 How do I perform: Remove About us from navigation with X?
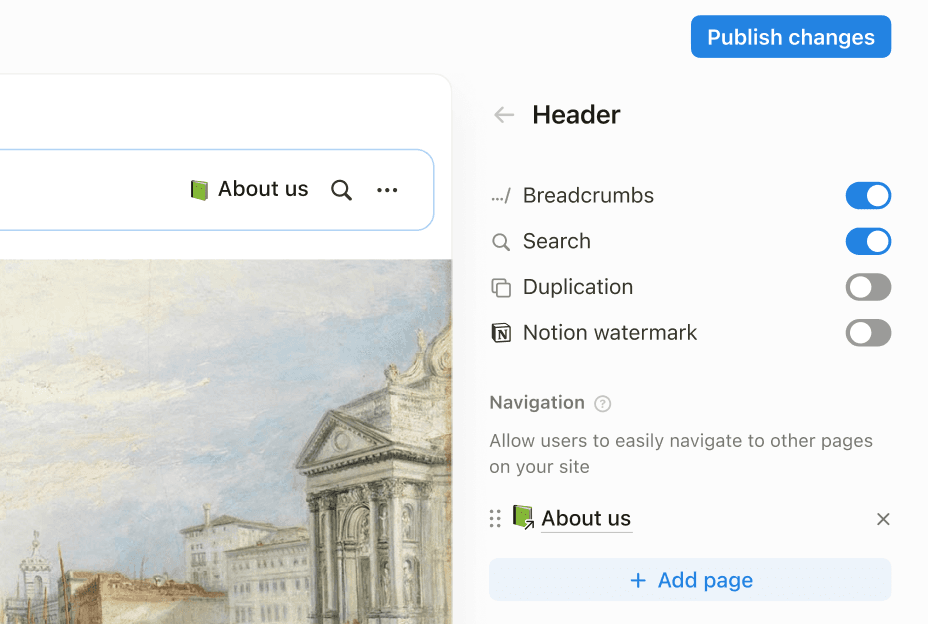pos(883,519)
